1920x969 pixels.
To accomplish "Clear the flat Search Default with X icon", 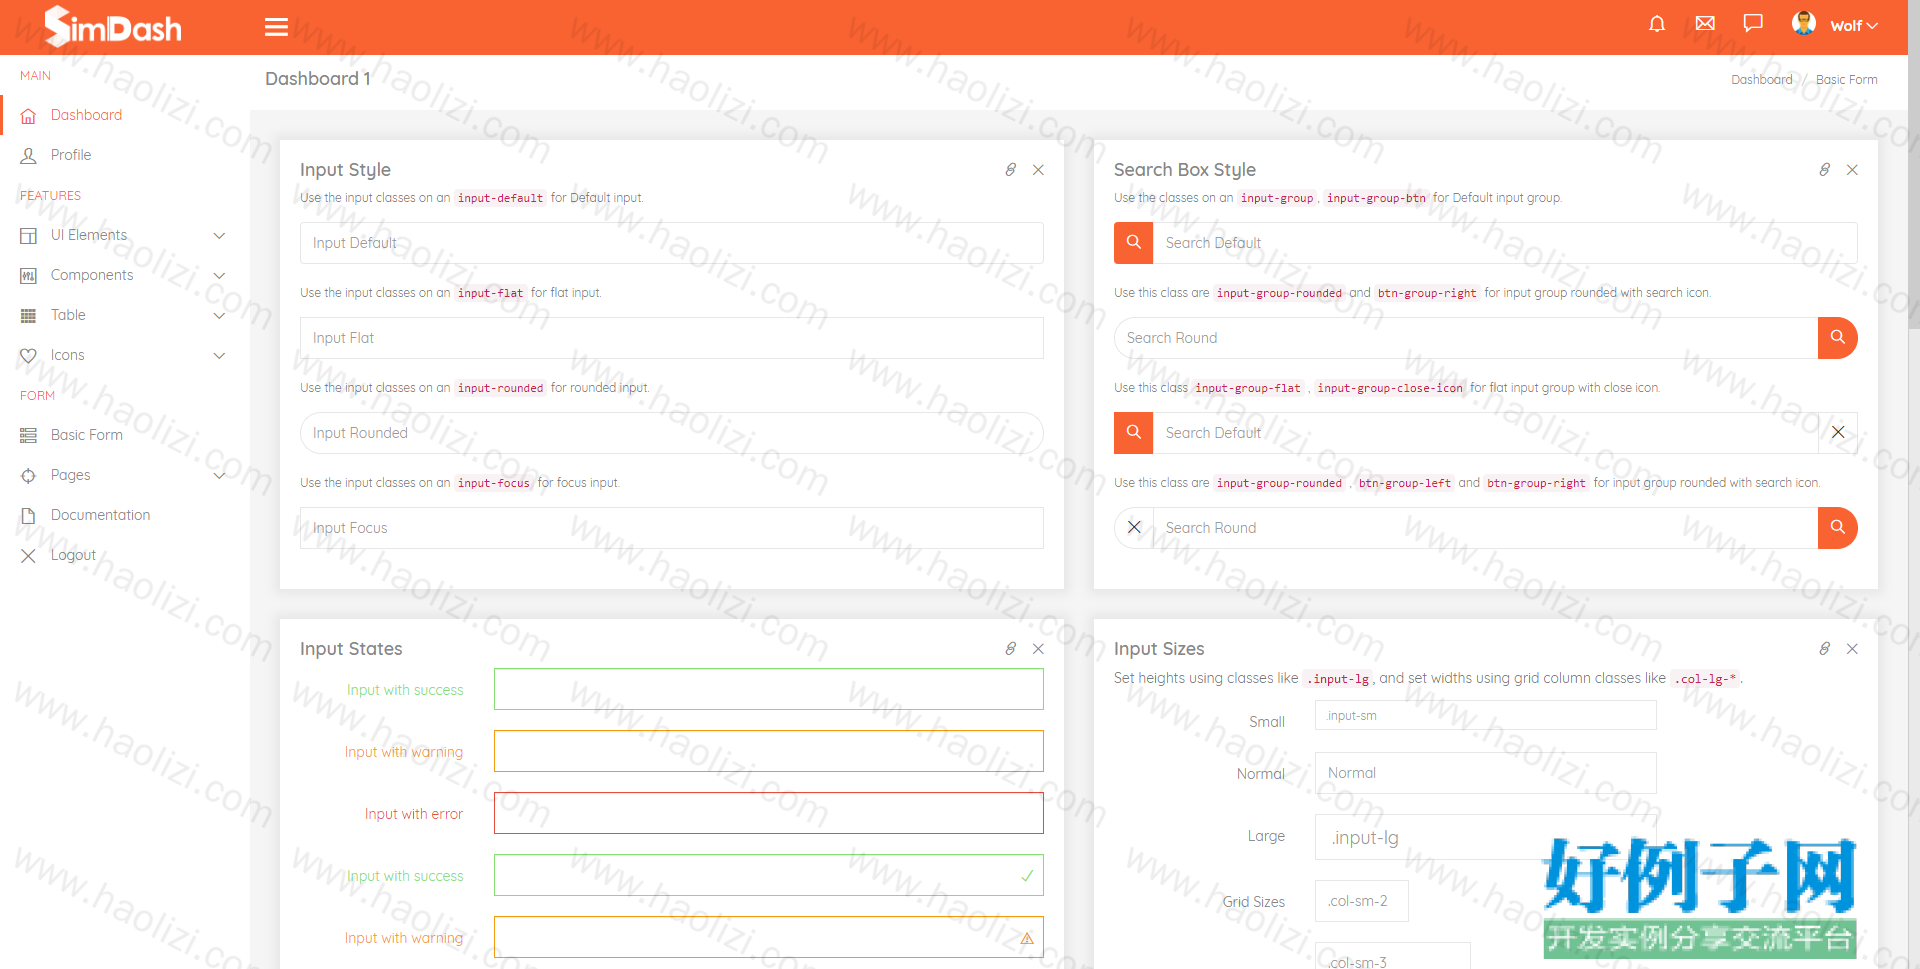I will [1838, 433].
